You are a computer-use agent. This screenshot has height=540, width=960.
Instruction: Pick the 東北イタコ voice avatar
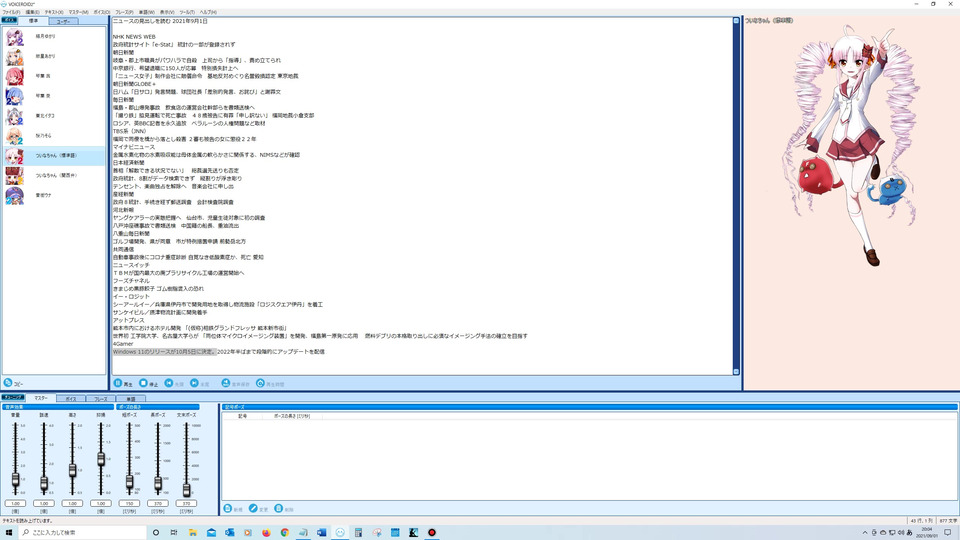tap(14, 116)
